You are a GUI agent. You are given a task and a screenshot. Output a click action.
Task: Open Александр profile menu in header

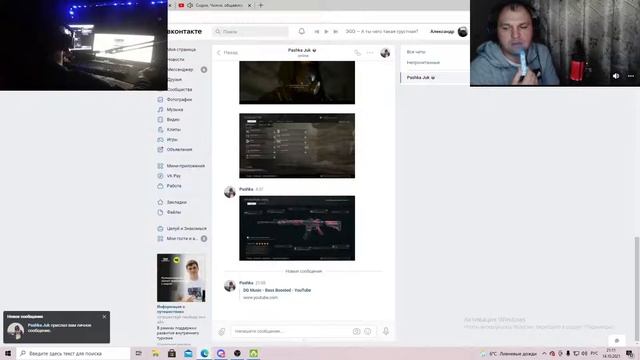(449, 31)
